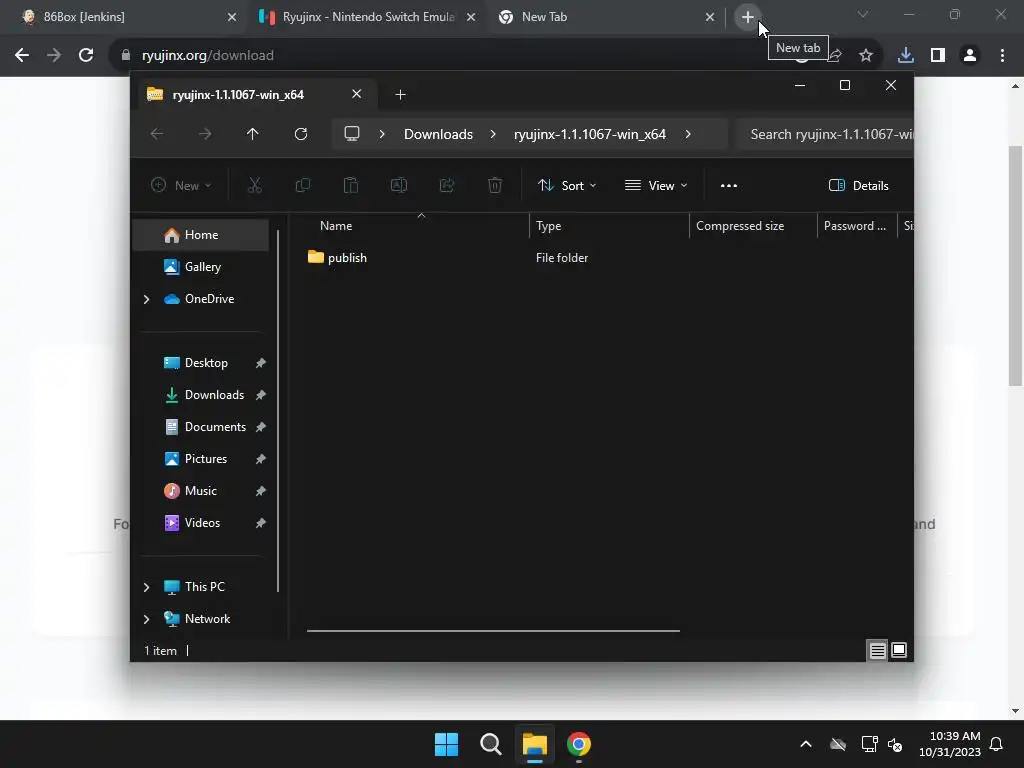Image resolution: width=1024 pixels, height=768 pixels.
Task: Click the Copy icon in Explorer toolbar
Action: pyautogui.click(x=302, y=185)
